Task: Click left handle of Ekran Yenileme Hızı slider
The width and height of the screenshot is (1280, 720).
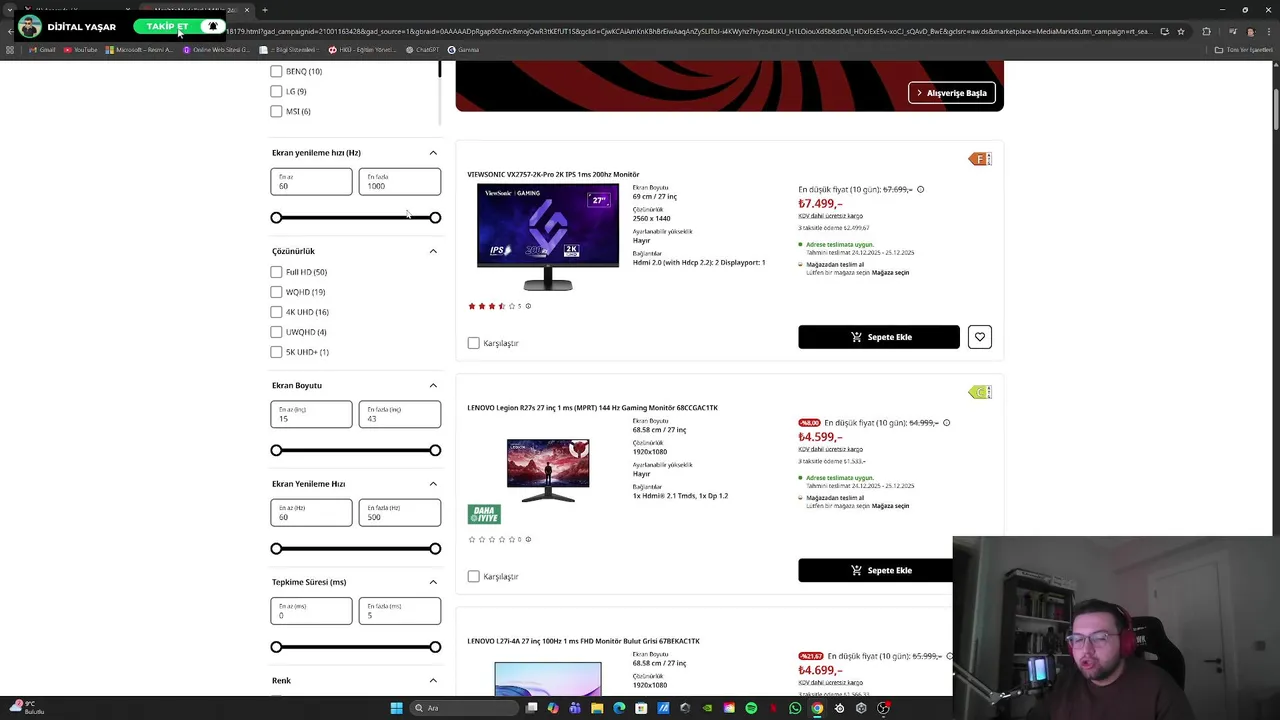Action: point(276,548)
